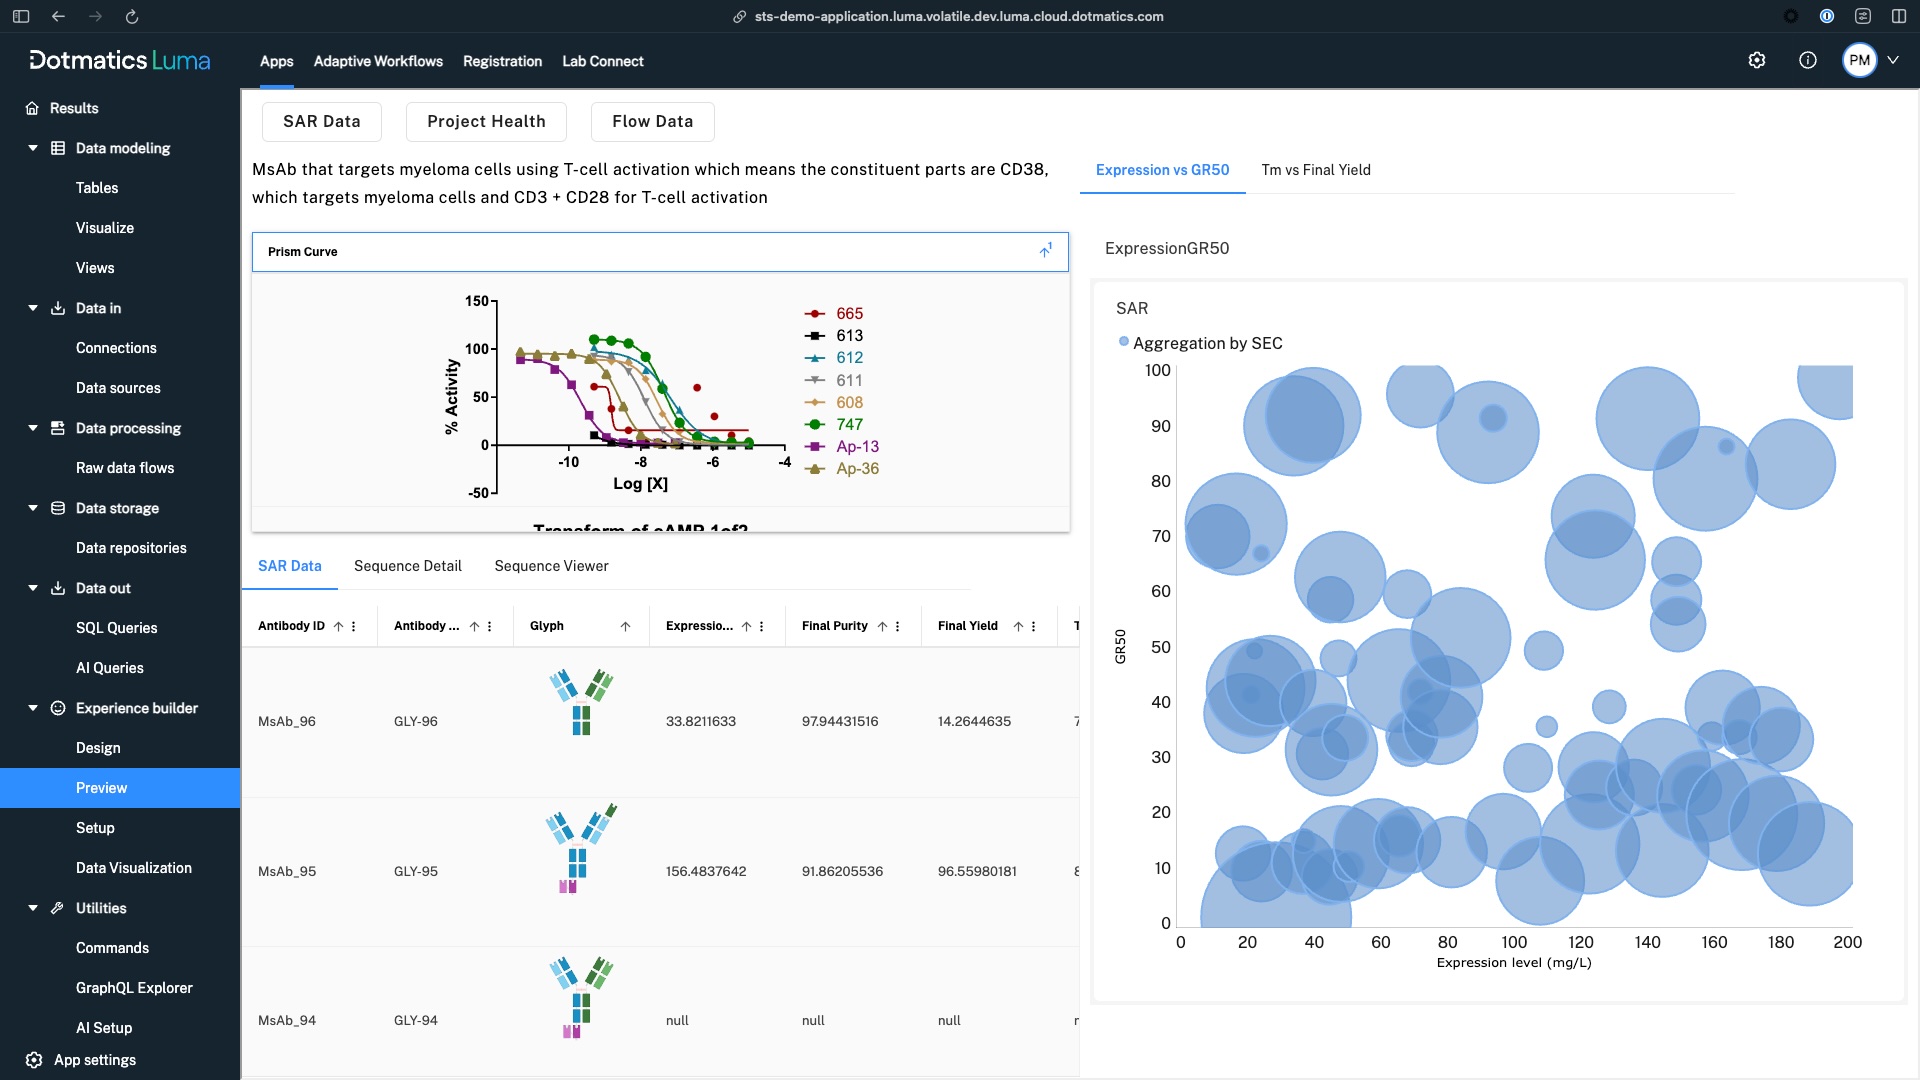The height and width of the screenshot is (1080, 1920).
Task: Click the Data in import icon
Action: pos(57,308)
